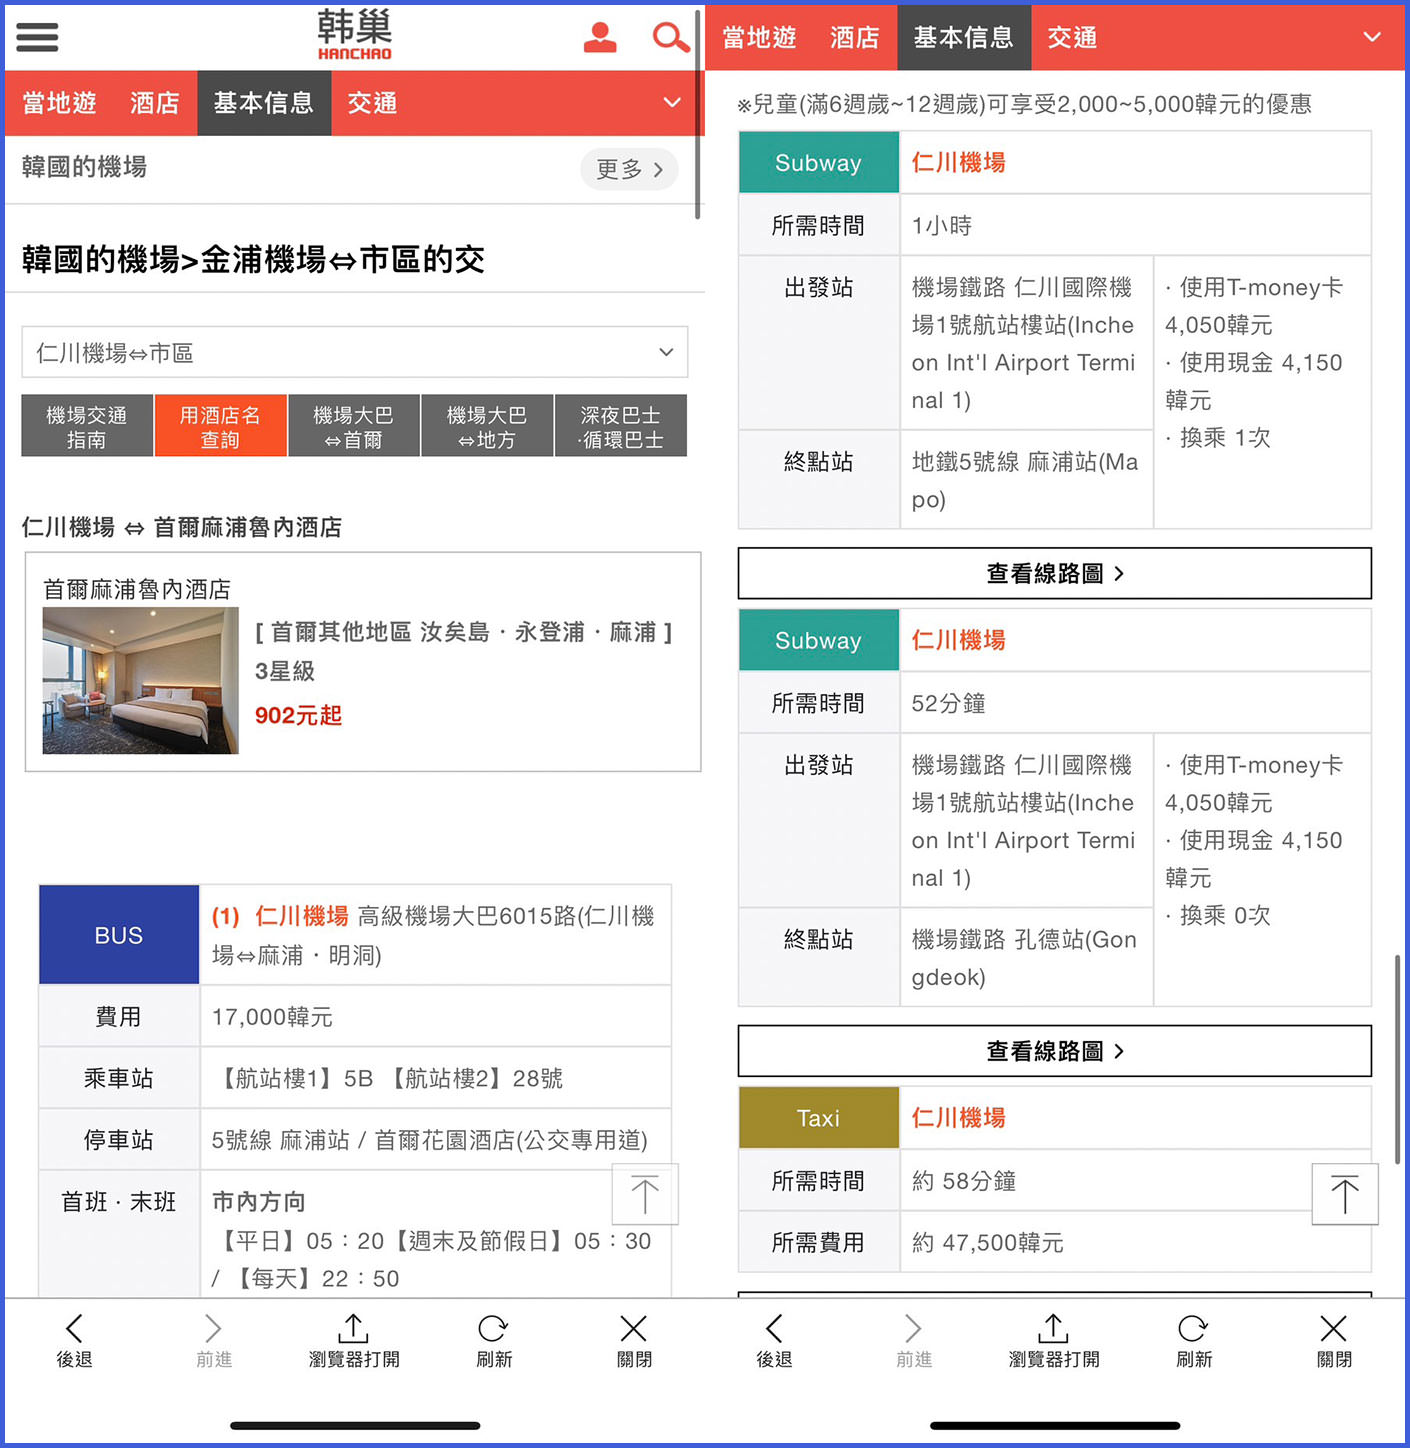Tap the back-to-top arrow on the right page
Screen dimensions: 1410x1448
(1345, 1194)
